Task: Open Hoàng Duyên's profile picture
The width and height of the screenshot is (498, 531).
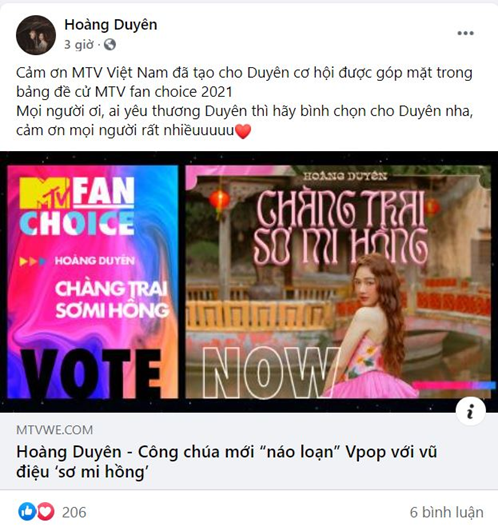Action: pos(36,35)
